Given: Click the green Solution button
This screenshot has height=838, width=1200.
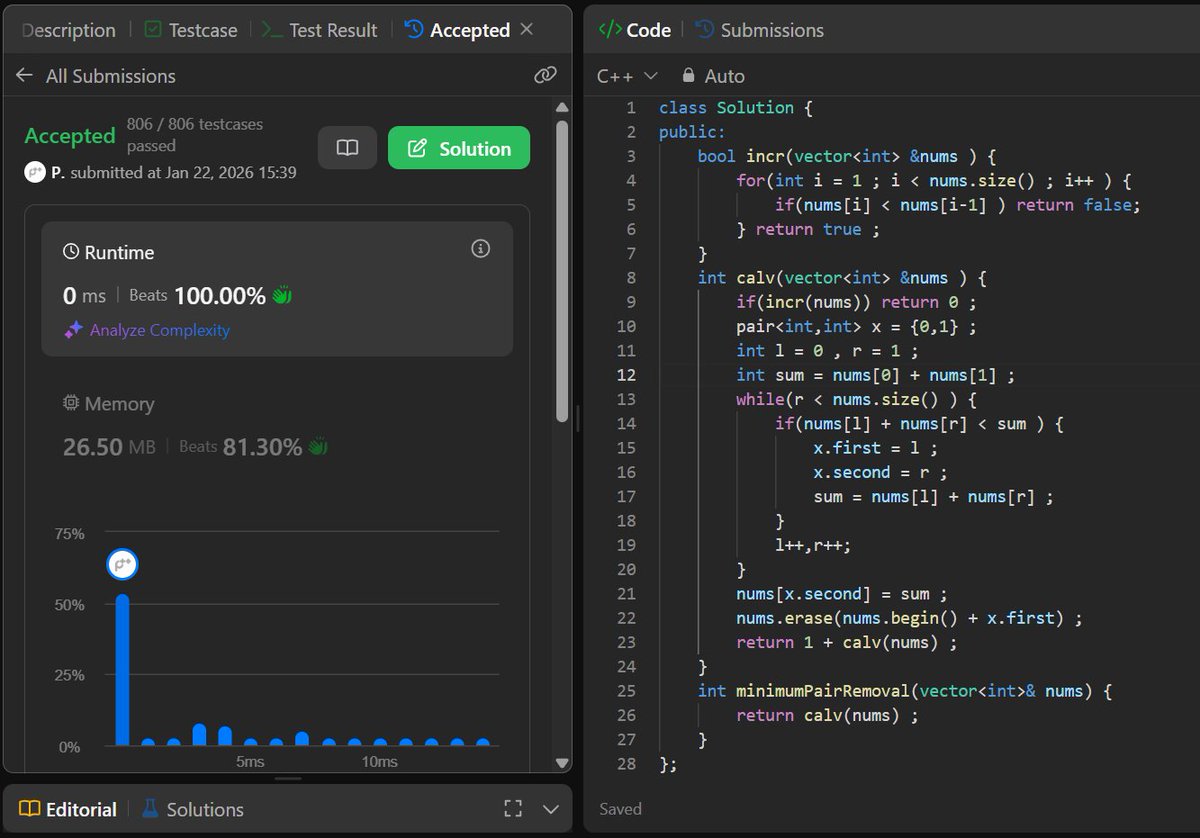Looking at the screenshot, I should click(459, 148).
